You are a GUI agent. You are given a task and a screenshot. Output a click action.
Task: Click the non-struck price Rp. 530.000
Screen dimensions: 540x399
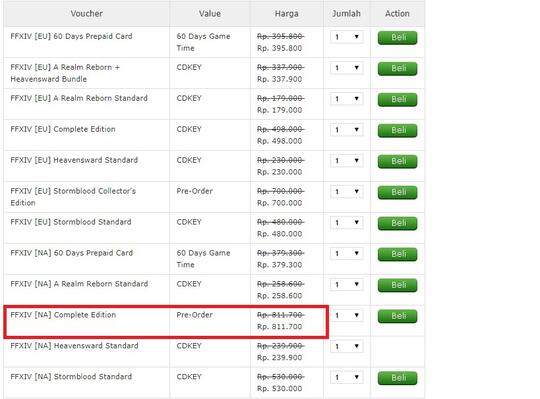[280, 389]
